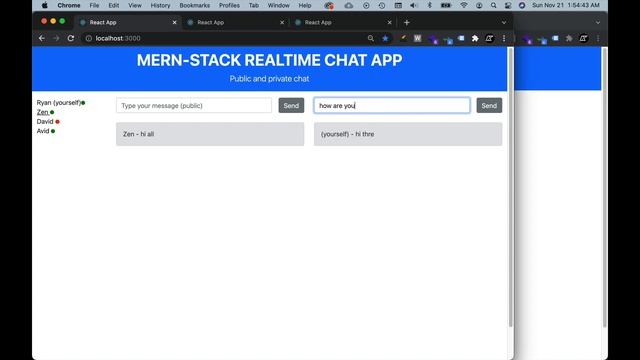Image resolution: width=640 pixels, height=360 pixels.
Task: Open Control Center in the menu bar
Action: (x=508, y=5)
